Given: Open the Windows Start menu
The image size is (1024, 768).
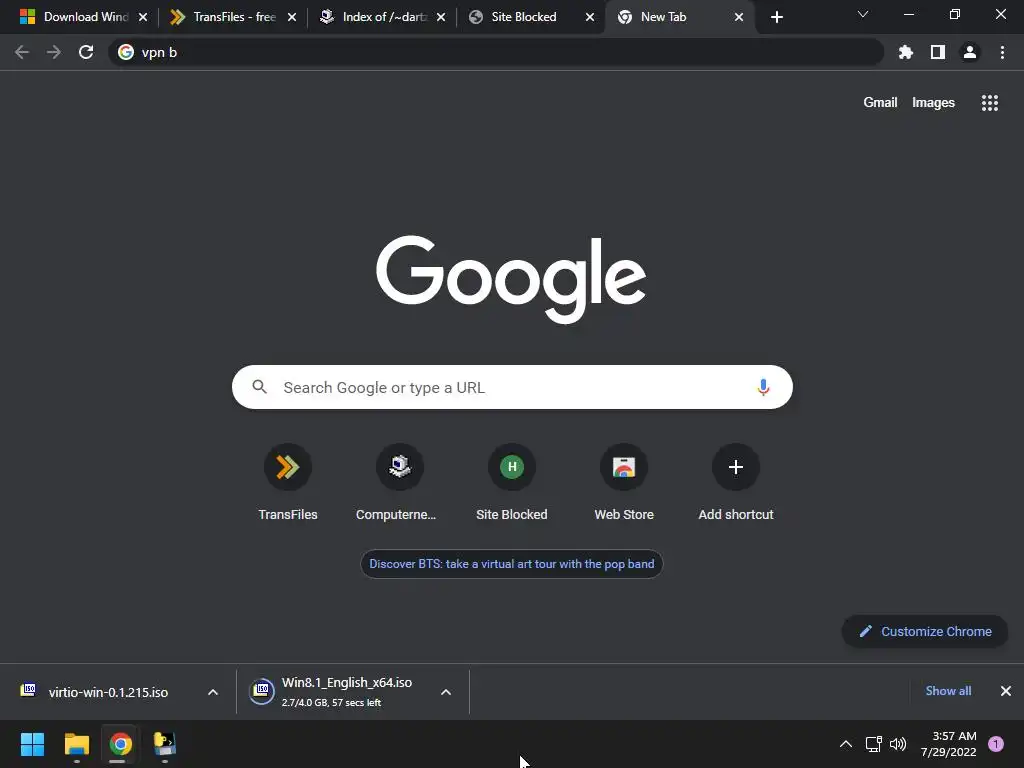Looking at the screenshot, I should [x=32, y=744].
